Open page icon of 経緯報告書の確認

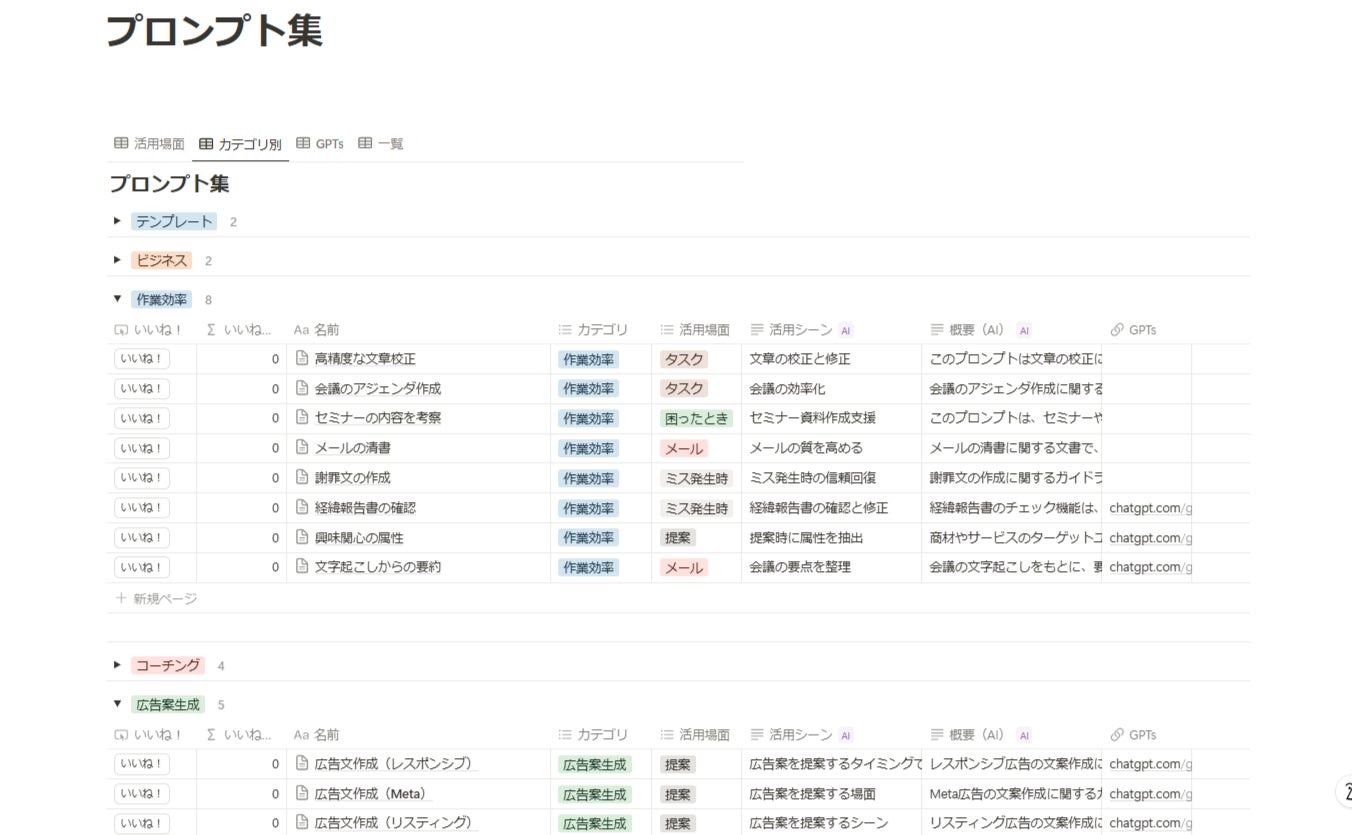tap(302, 507)
